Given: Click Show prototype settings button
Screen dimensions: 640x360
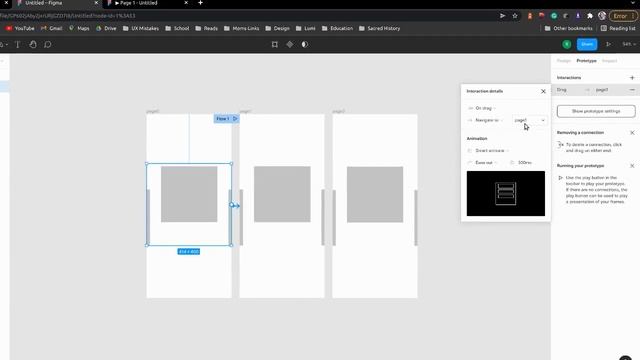Looking at the screenshot, I should (596, 111).
